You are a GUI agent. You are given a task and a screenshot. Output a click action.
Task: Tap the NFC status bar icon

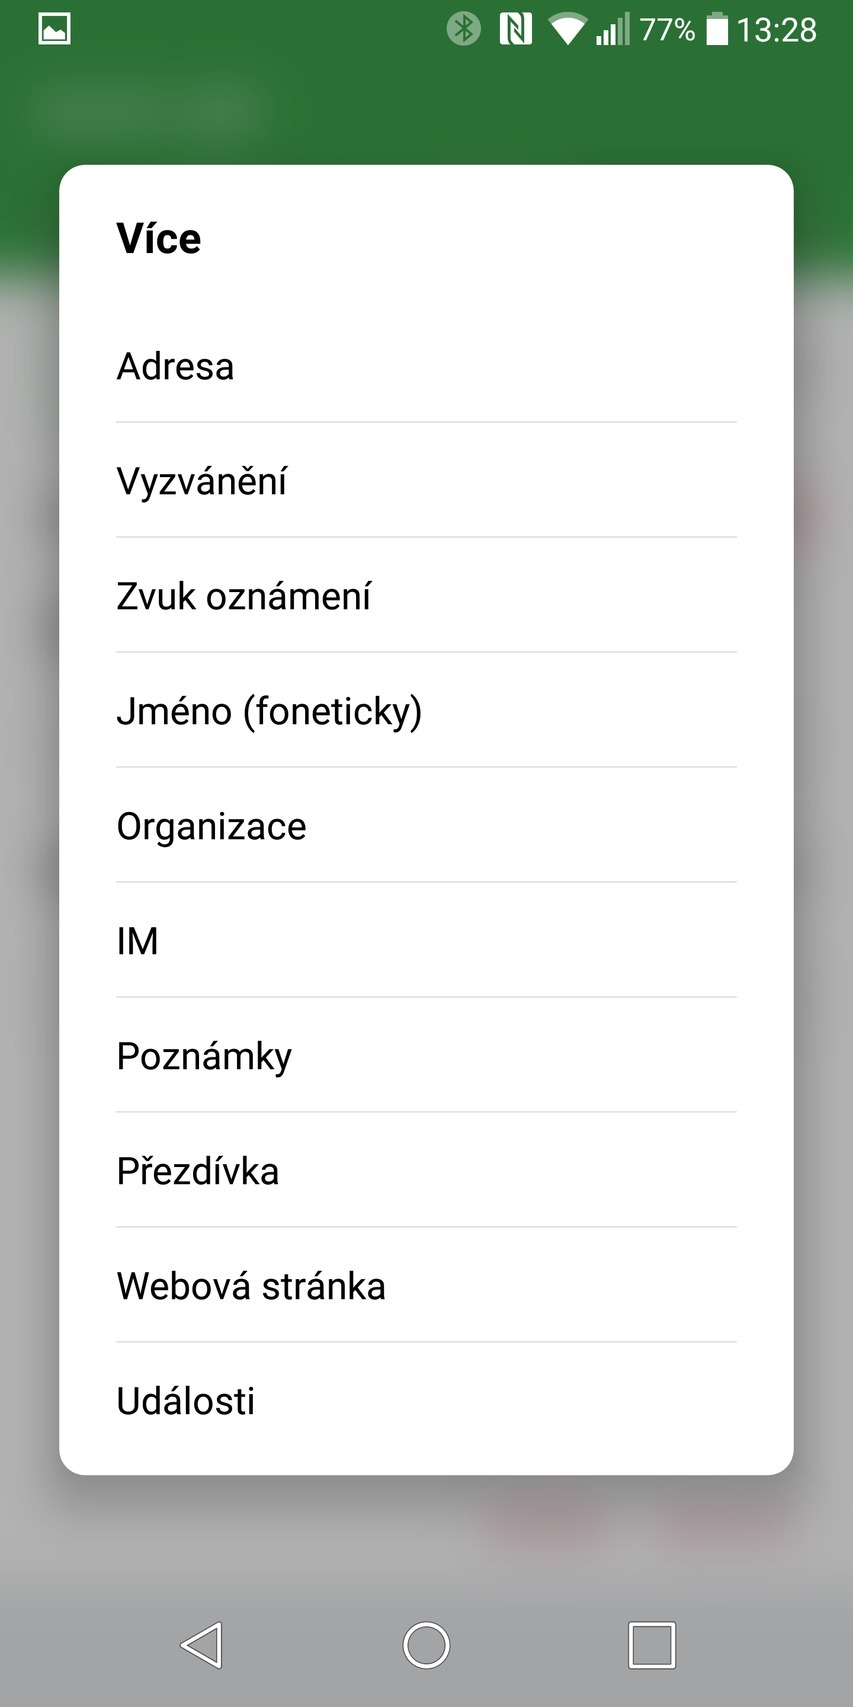click(515, 29)
